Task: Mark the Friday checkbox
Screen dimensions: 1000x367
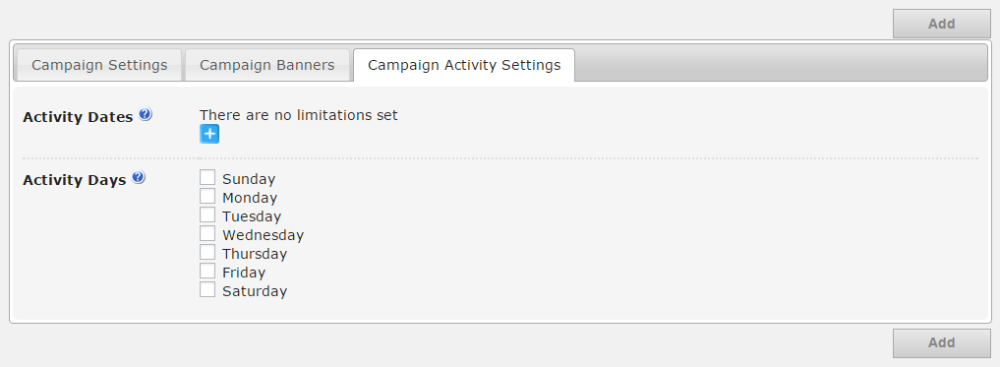Action: [207, 271]
